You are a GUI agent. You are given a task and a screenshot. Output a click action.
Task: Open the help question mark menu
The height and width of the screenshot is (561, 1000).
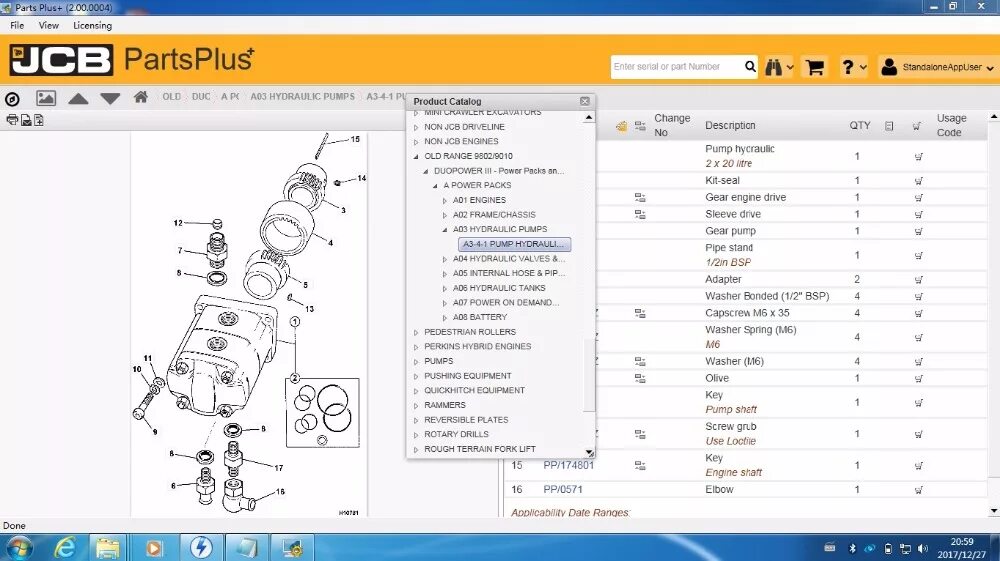854,67
